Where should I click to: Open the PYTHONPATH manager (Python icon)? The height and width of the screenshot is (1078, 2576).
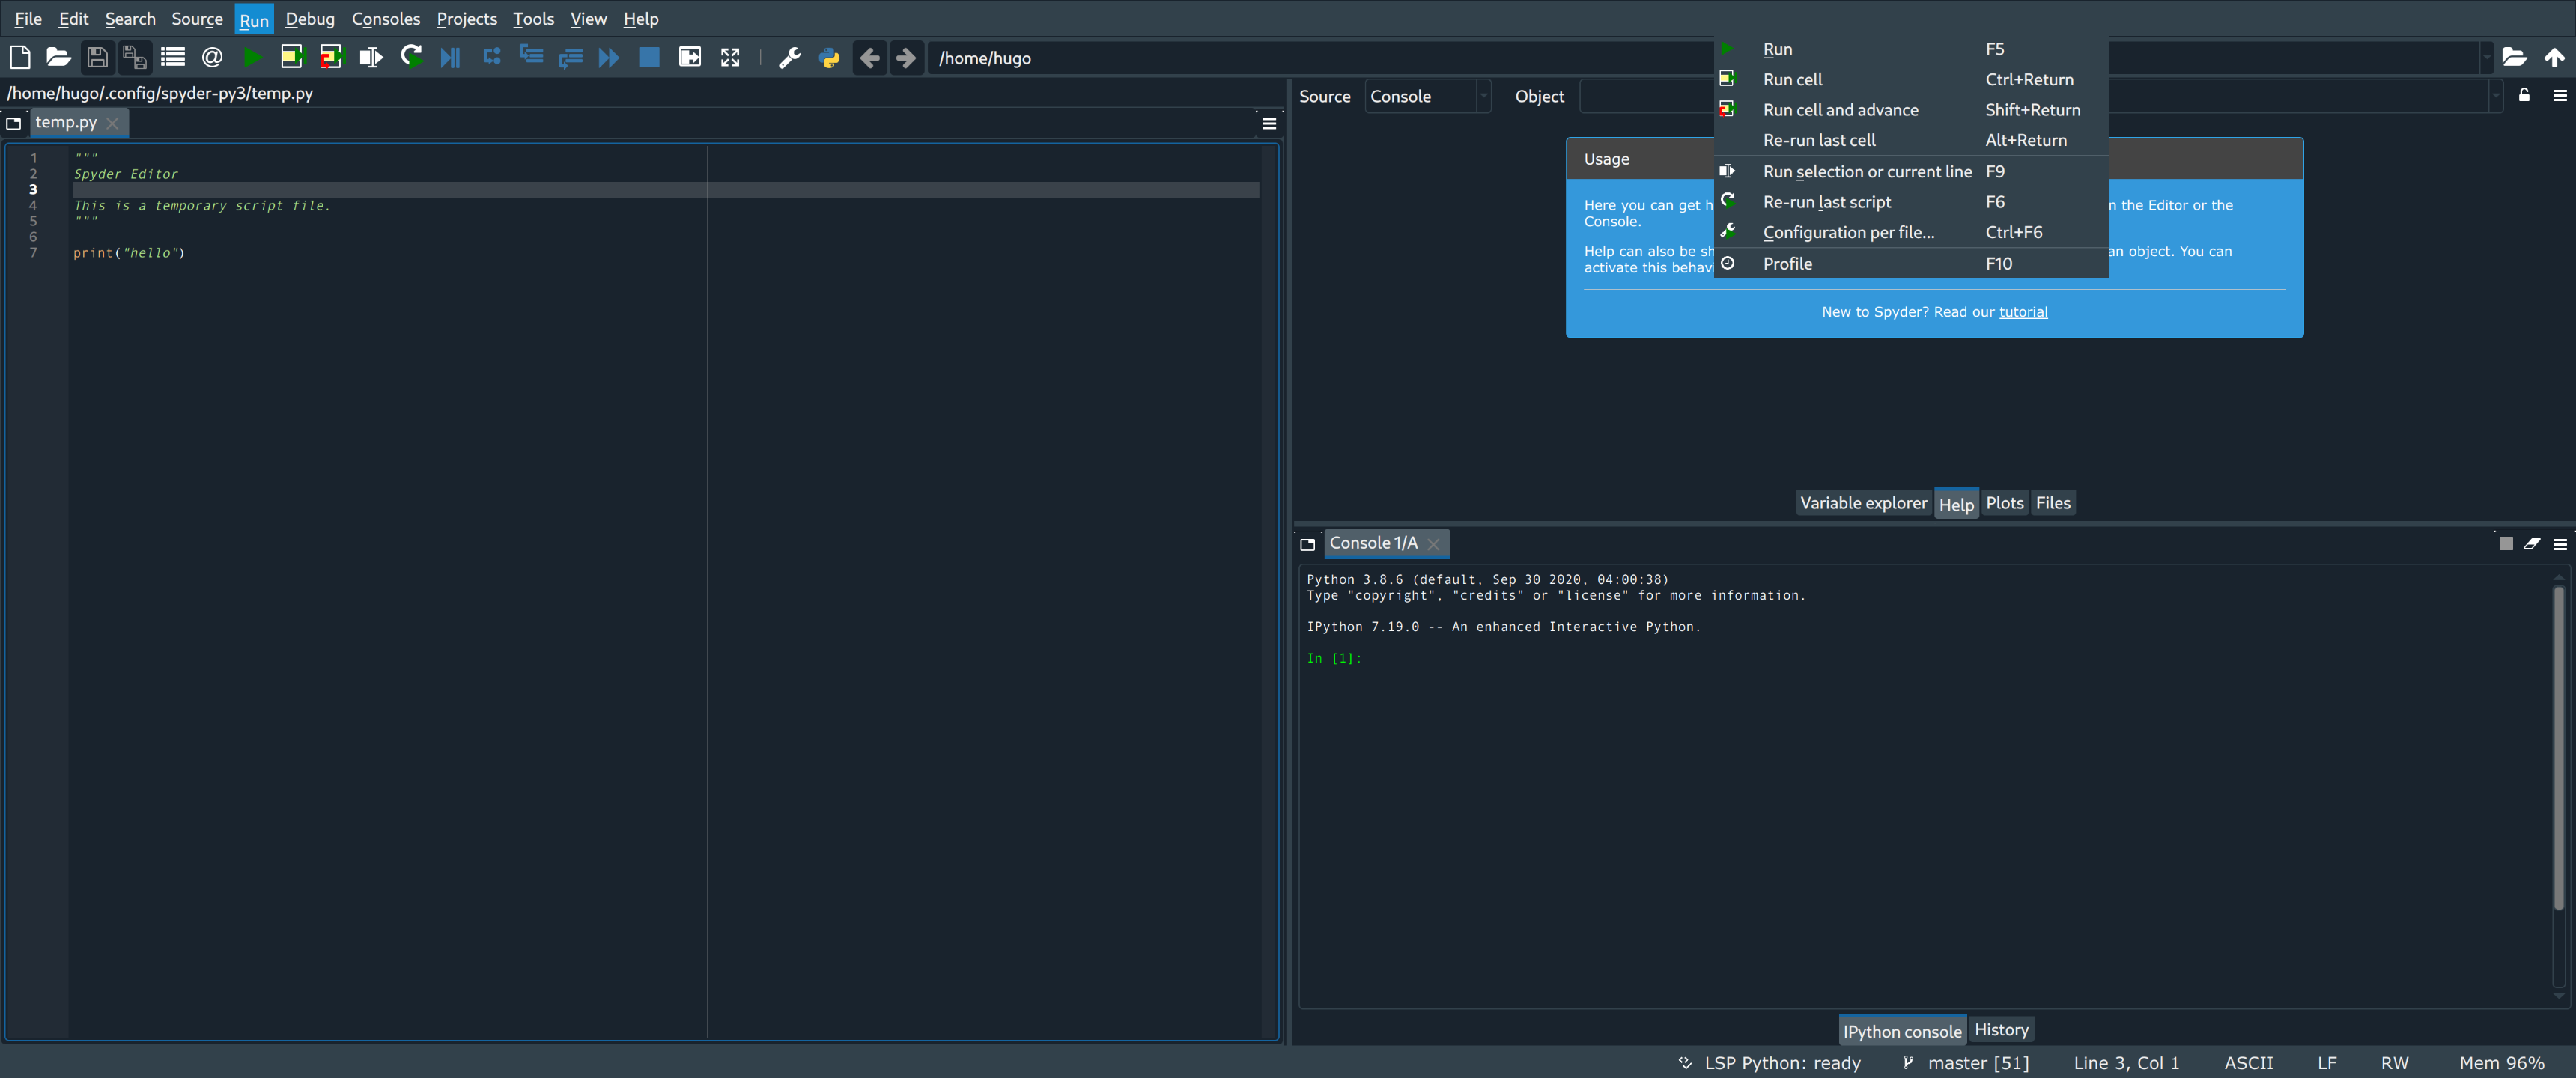tap(829, 57)
